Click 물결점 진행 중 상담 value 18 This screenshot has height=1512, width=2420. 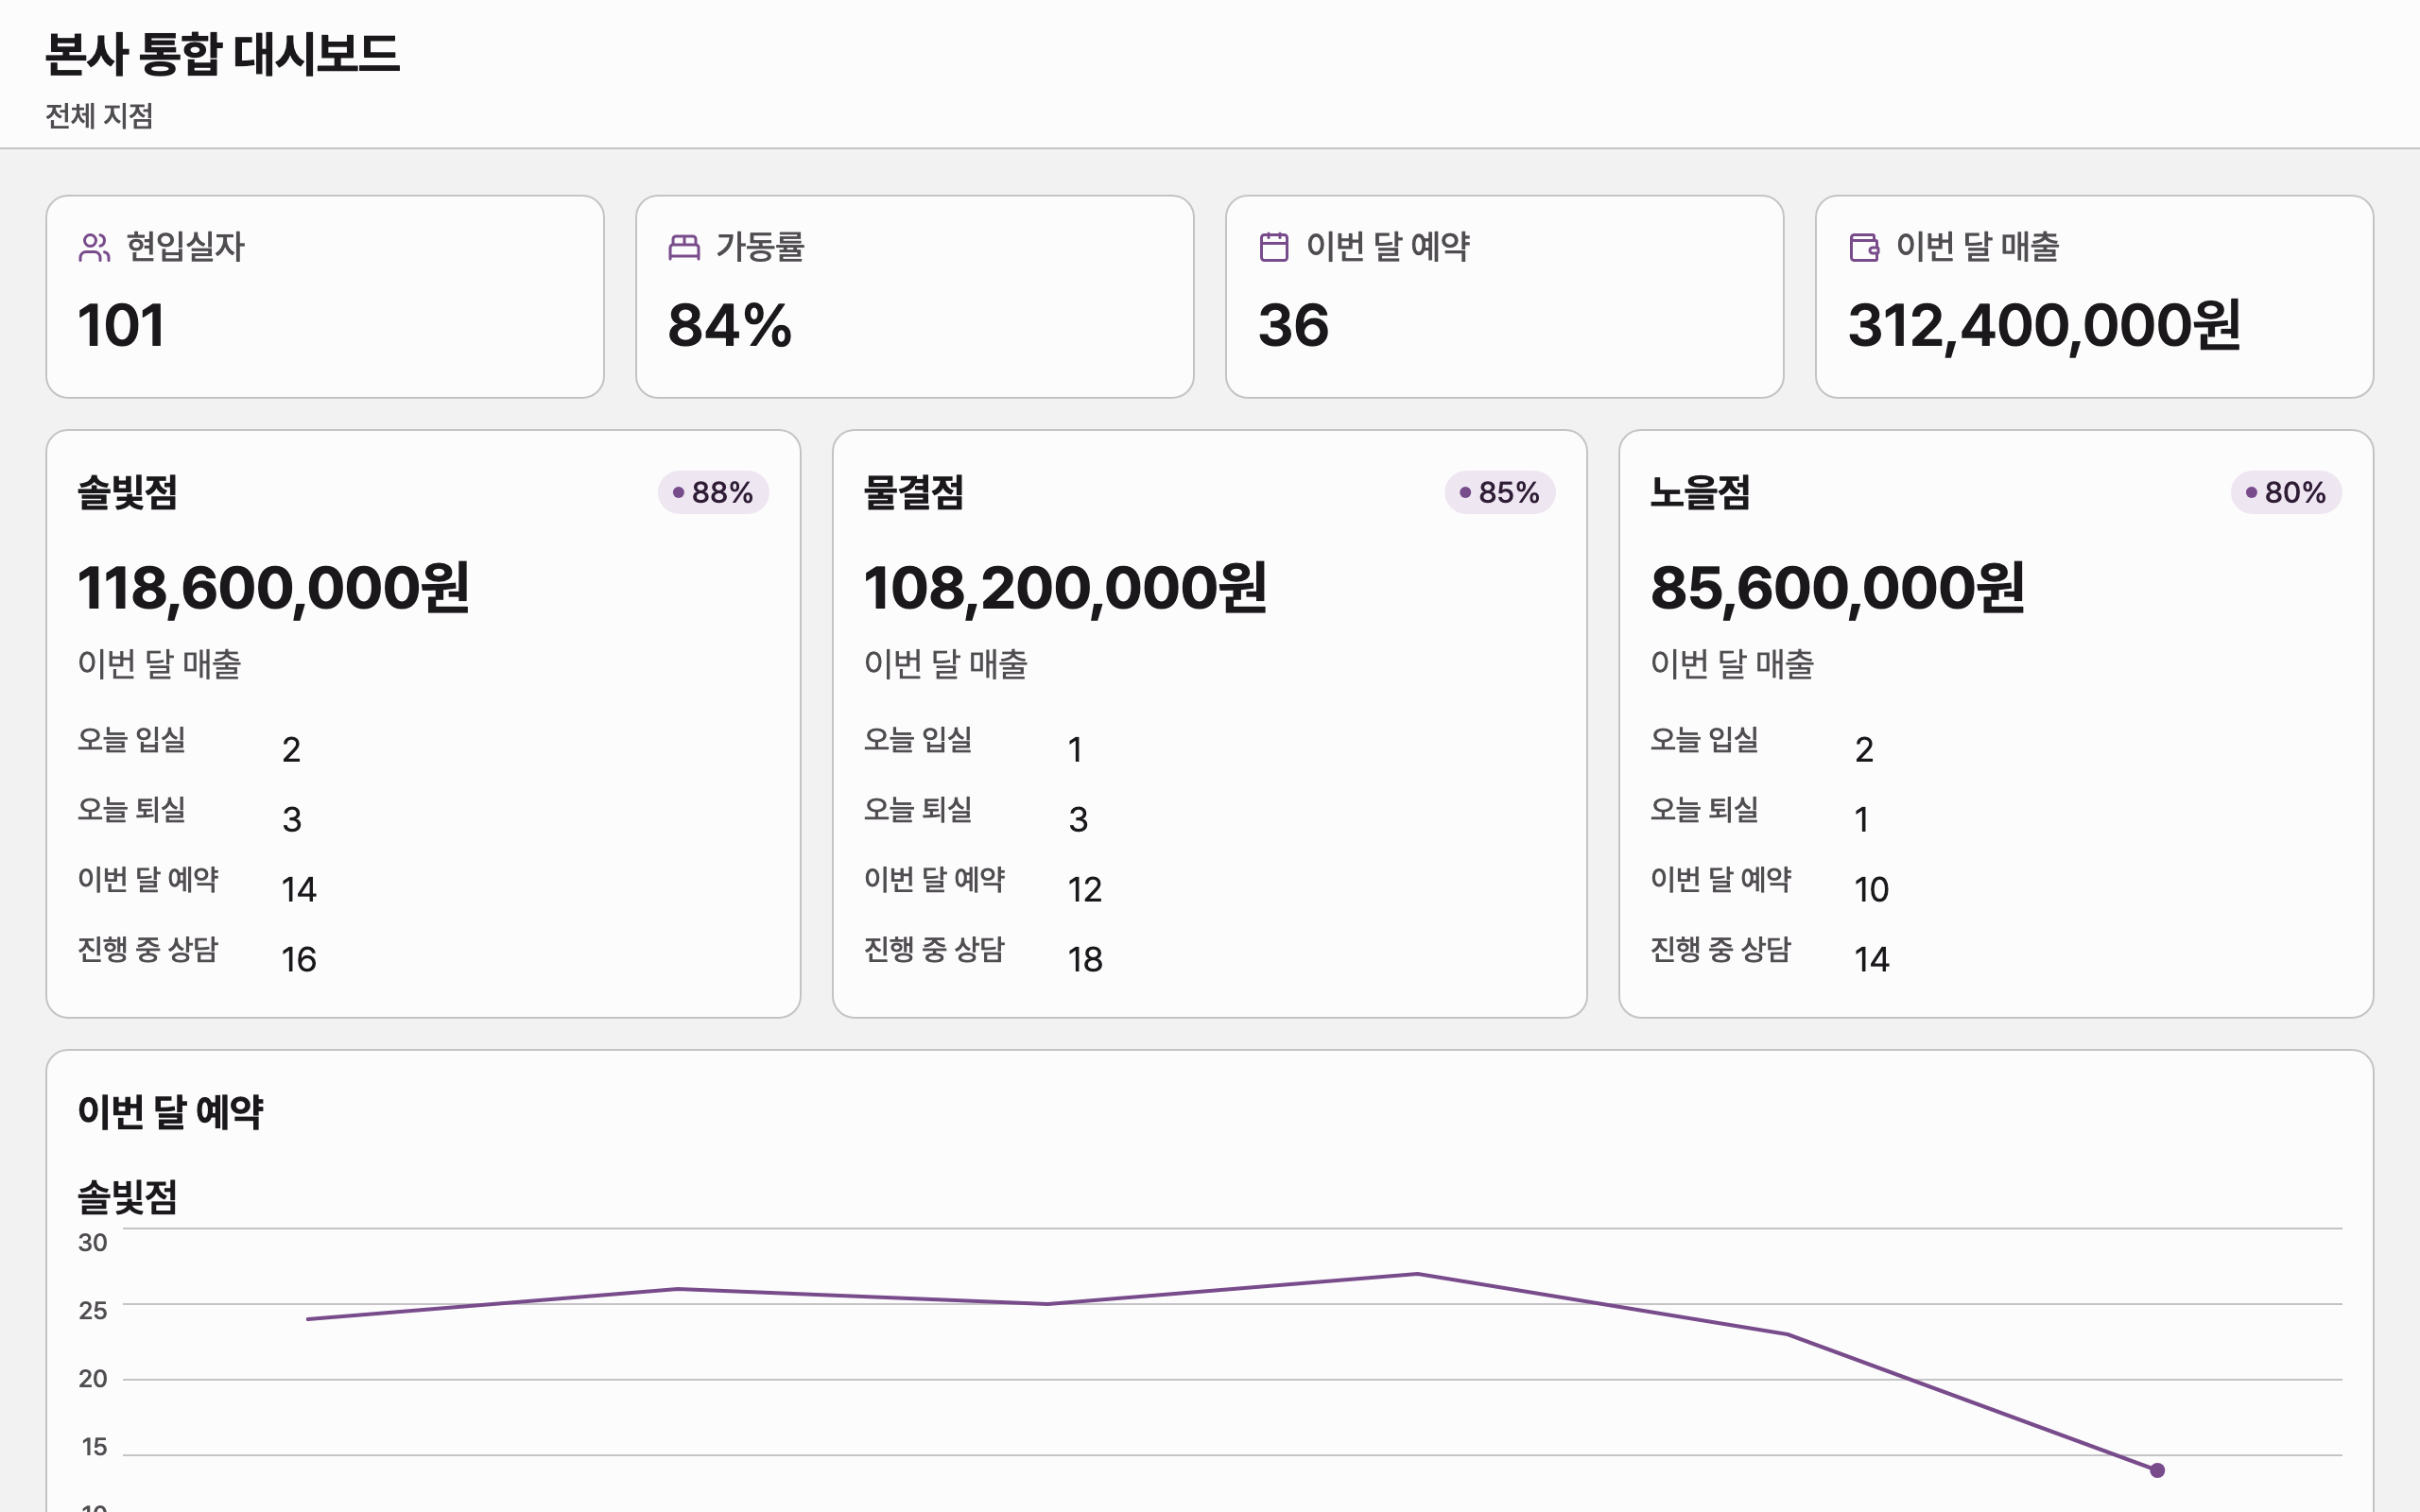[1085, 960]
